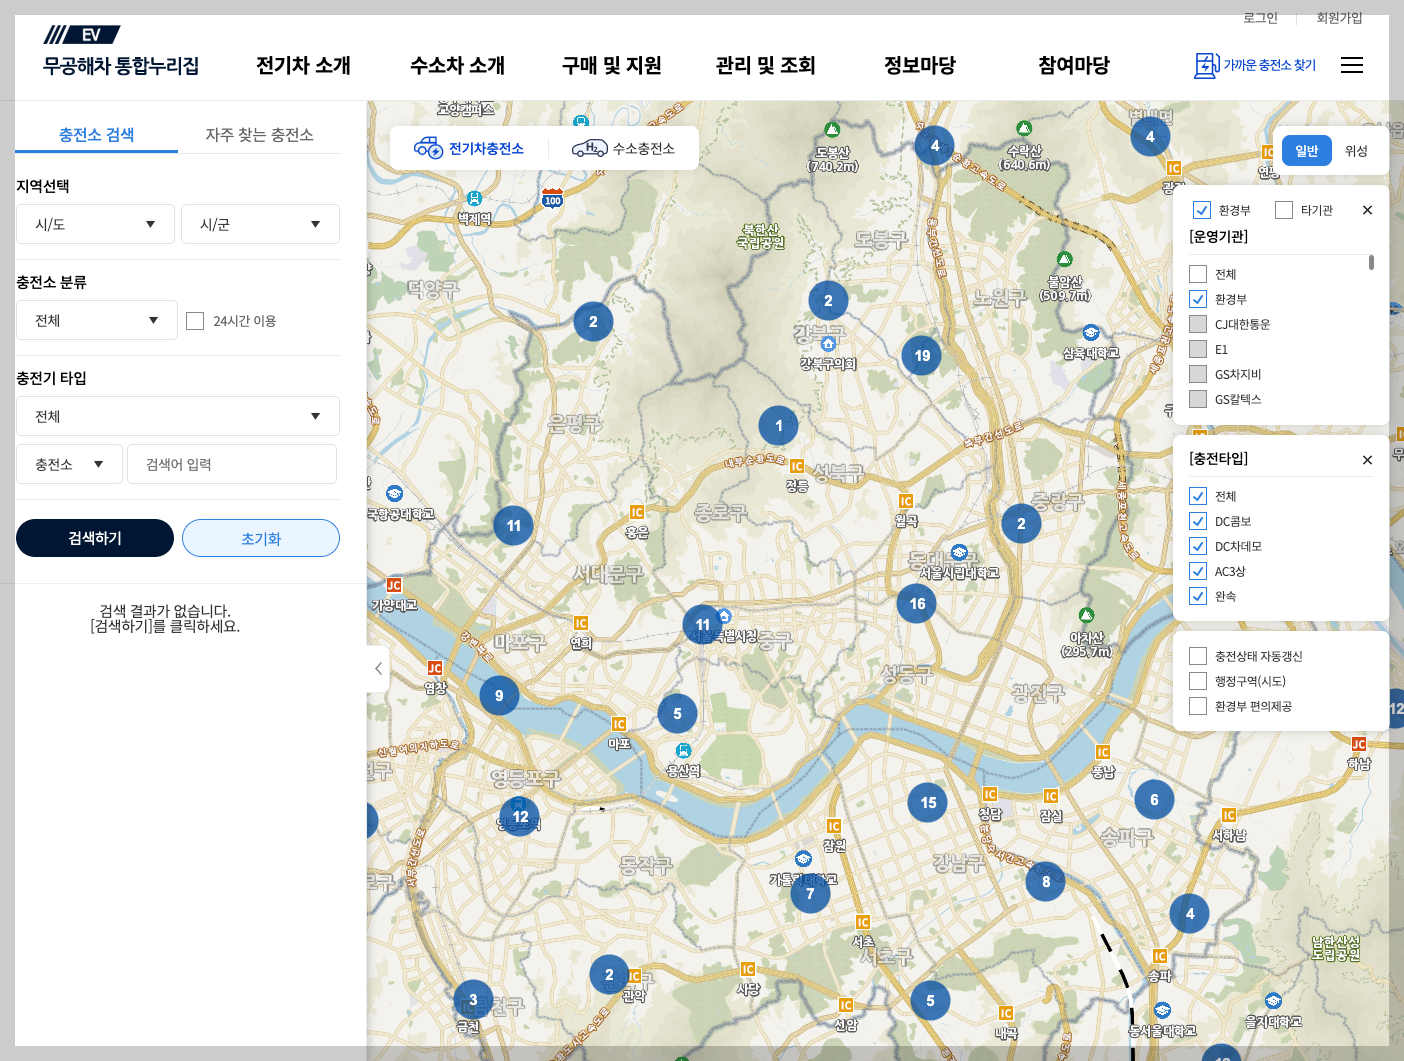Open the 충전기 타입 전체 dropdown
1404x1061 pixels.
[x=178, y=416]
